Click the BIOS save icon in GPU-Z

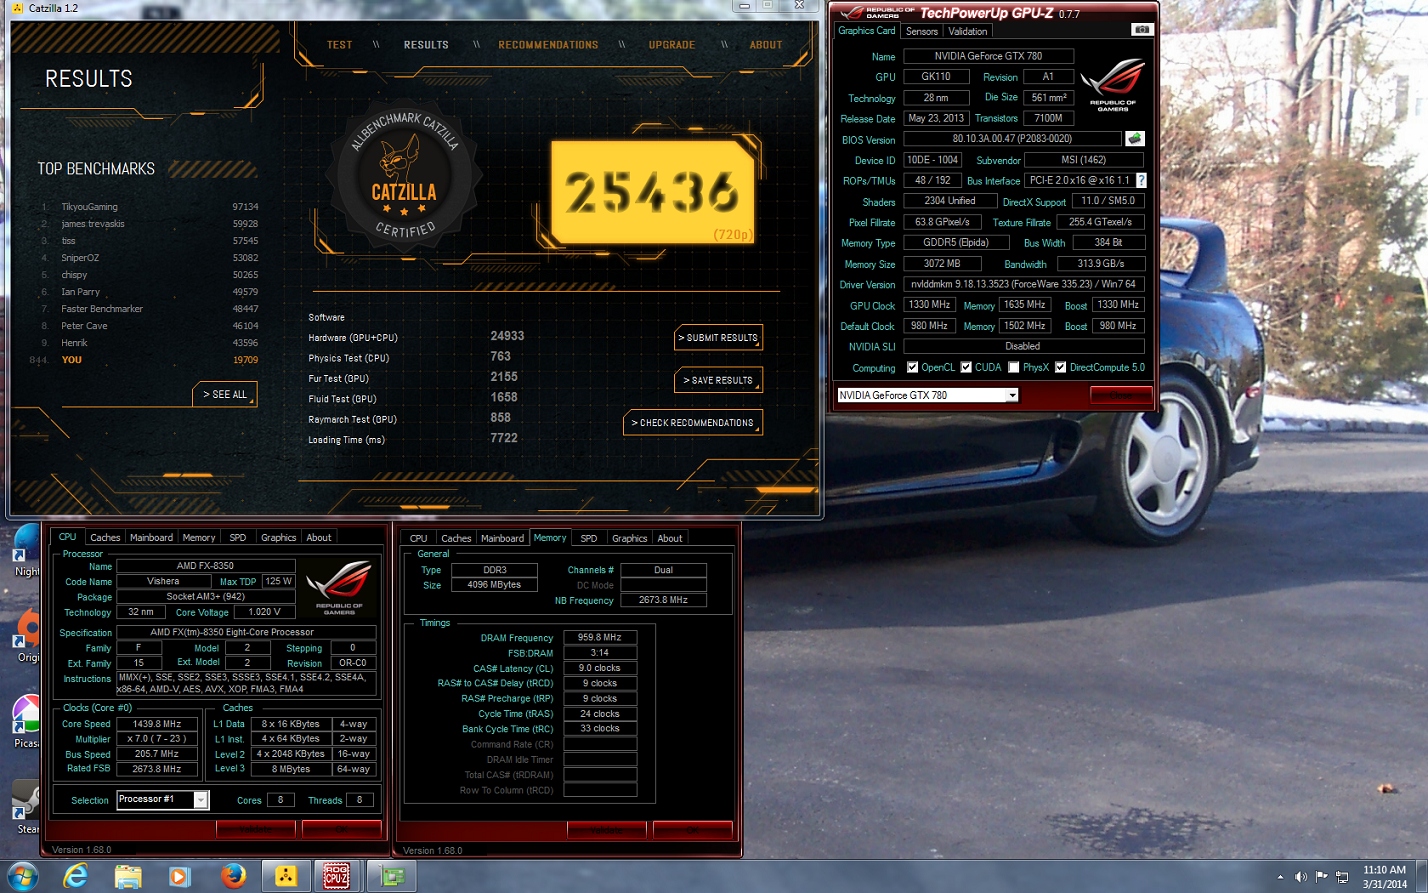coord(1134,139)
